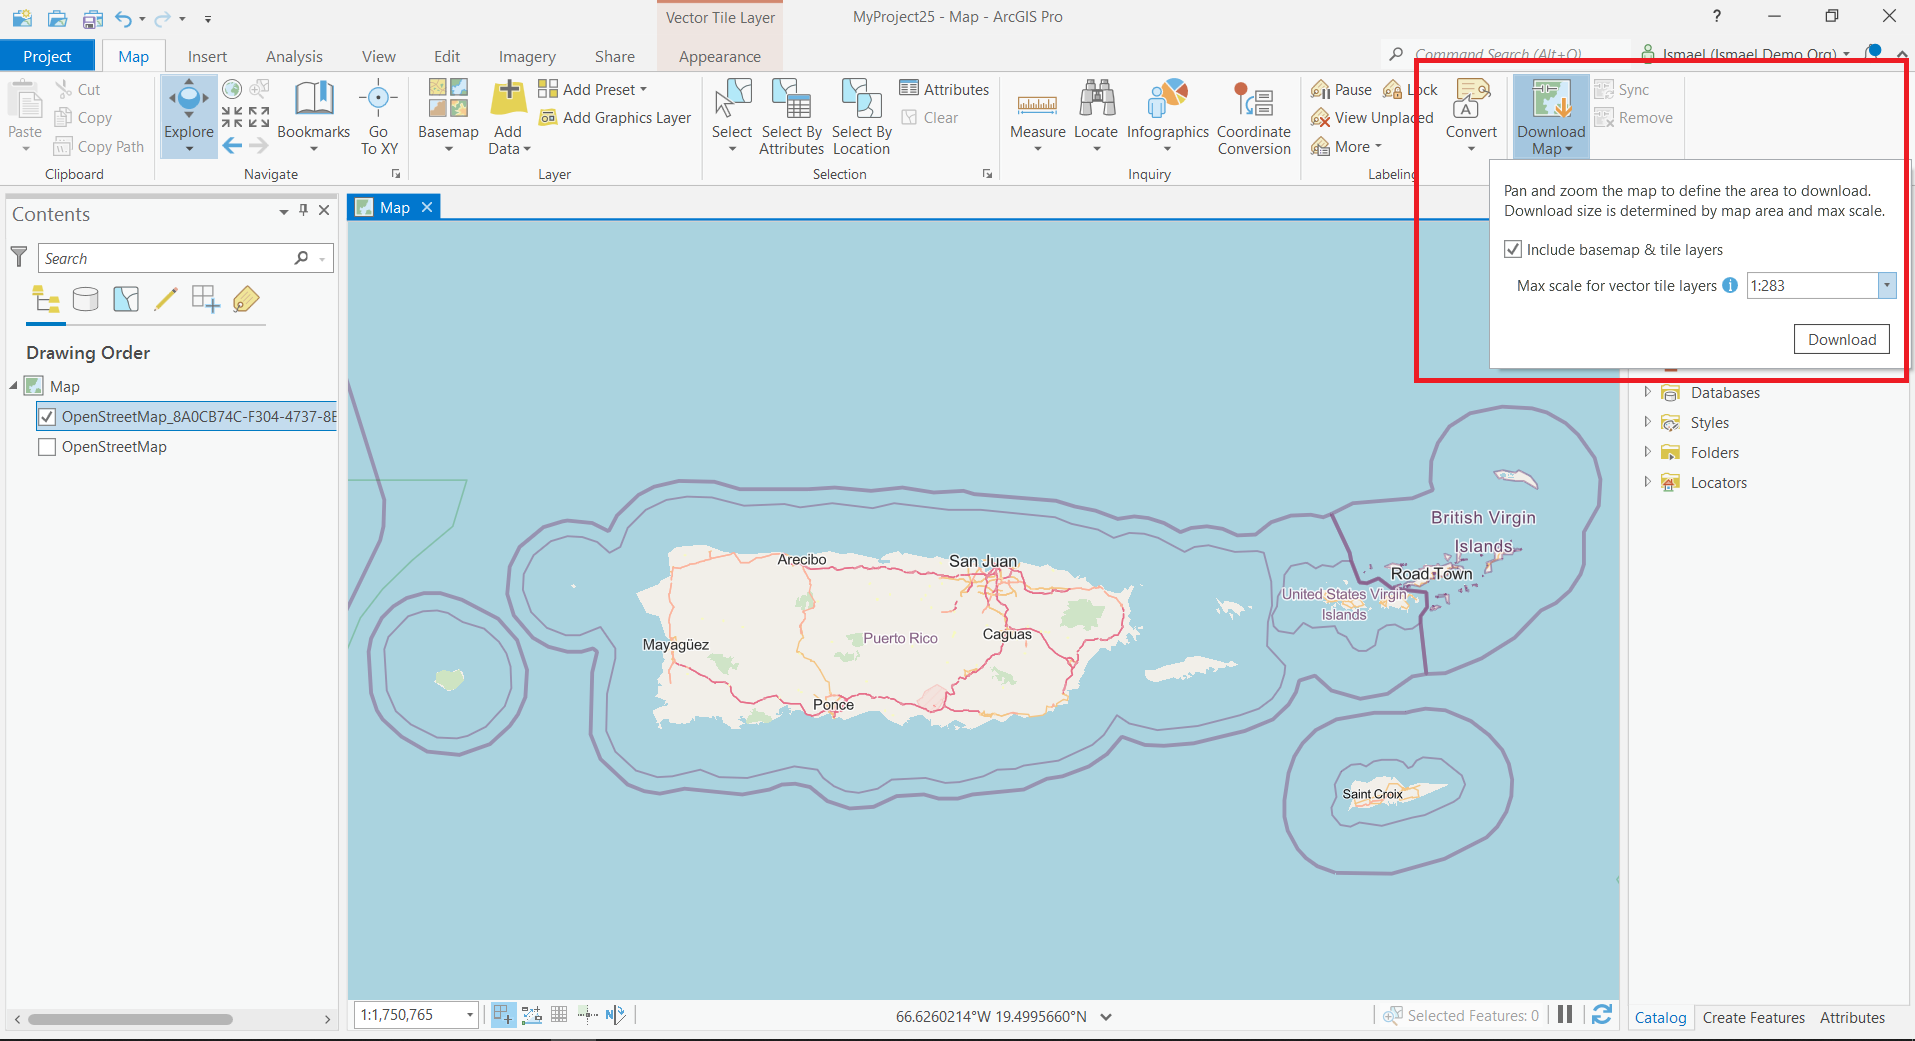Viewport: 1915px width, 1041px height.
Task: Click the Measure tool icon
Action: [x=1037, y=103]
